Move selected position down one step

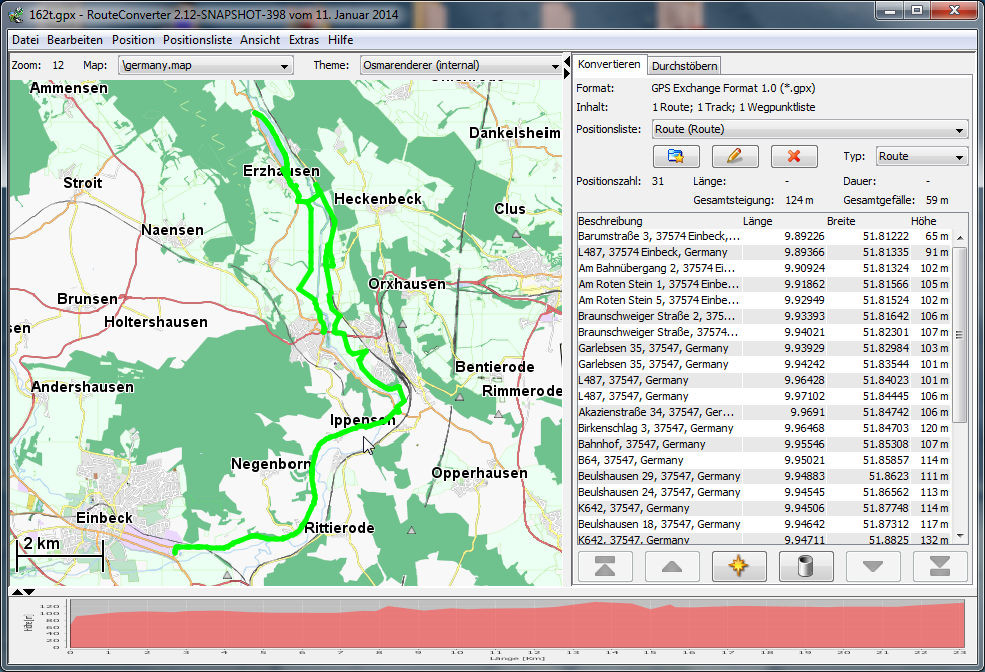[873, 566]
